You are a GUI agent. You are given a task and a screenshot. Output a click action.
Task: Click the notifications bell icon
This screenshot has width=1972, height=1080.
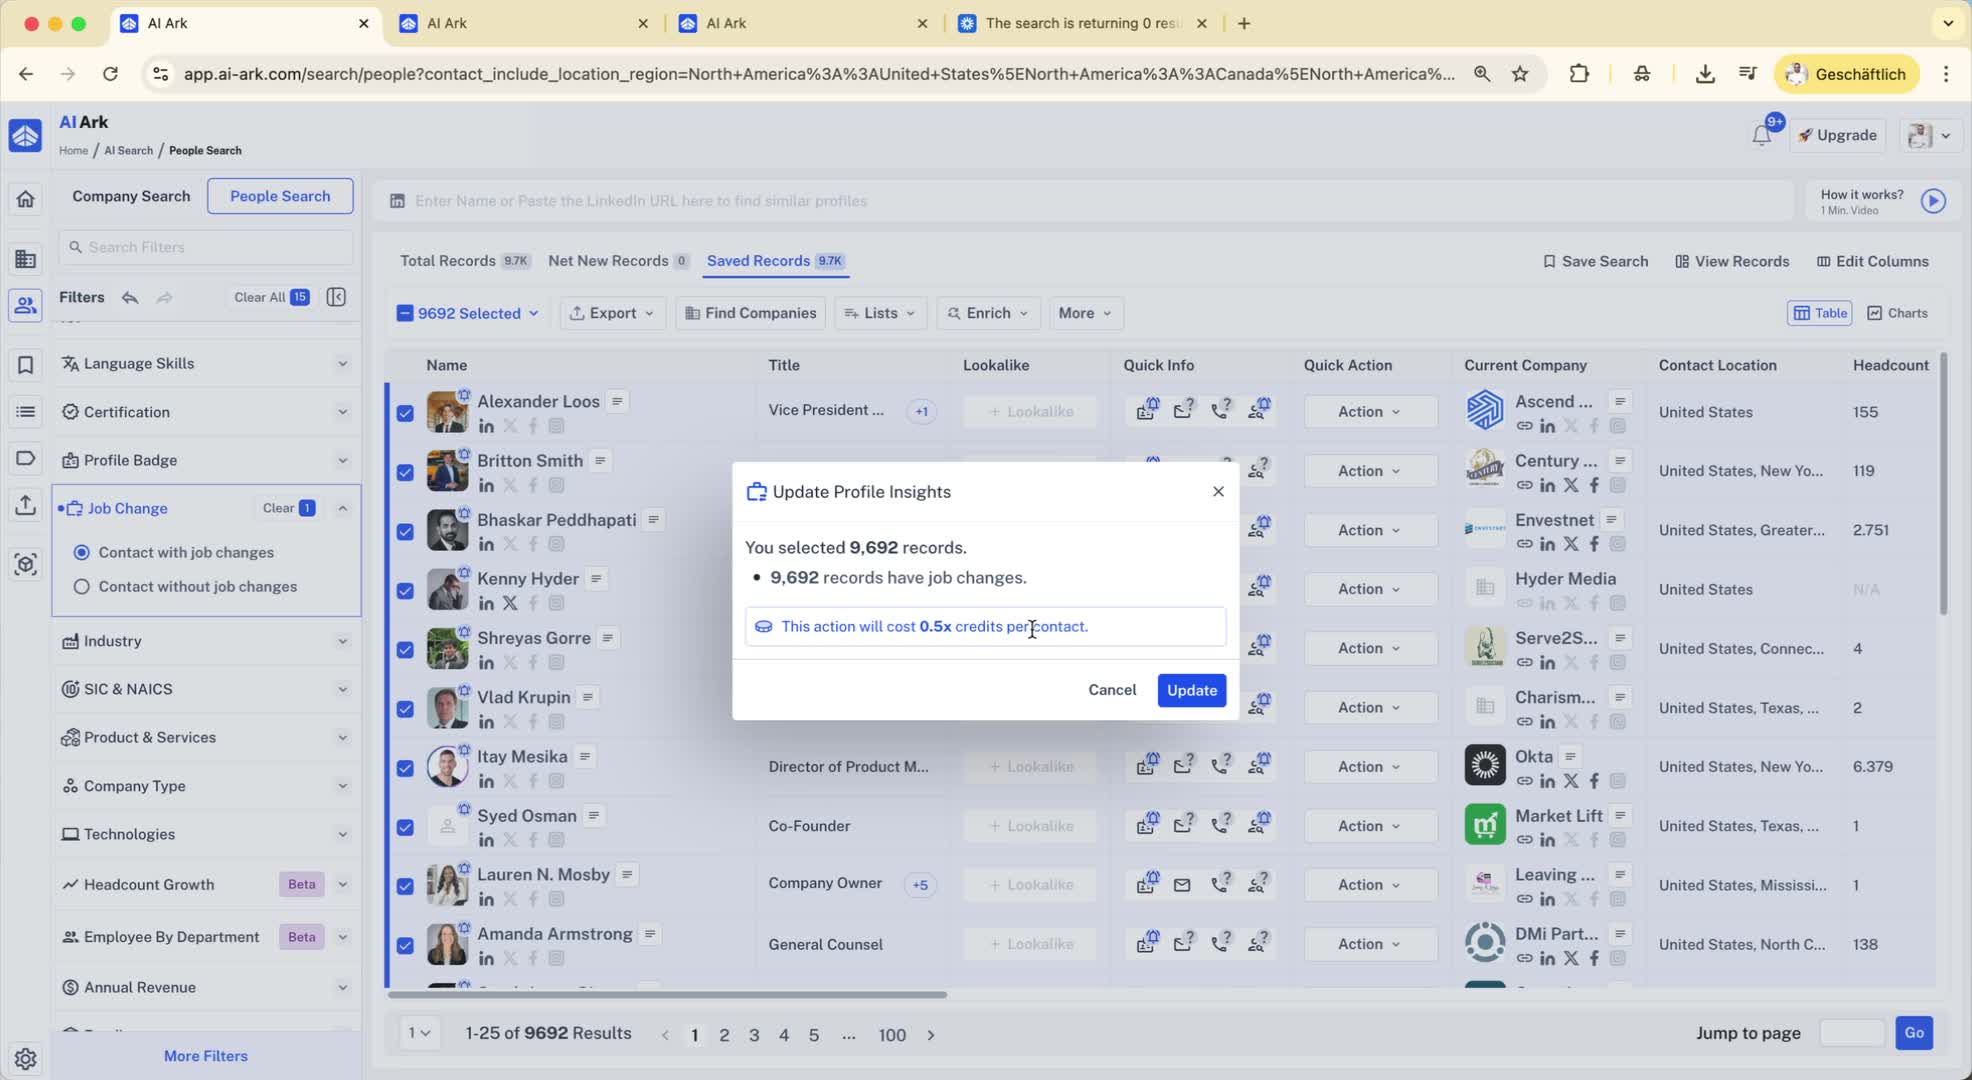[x=1761, y=136]
